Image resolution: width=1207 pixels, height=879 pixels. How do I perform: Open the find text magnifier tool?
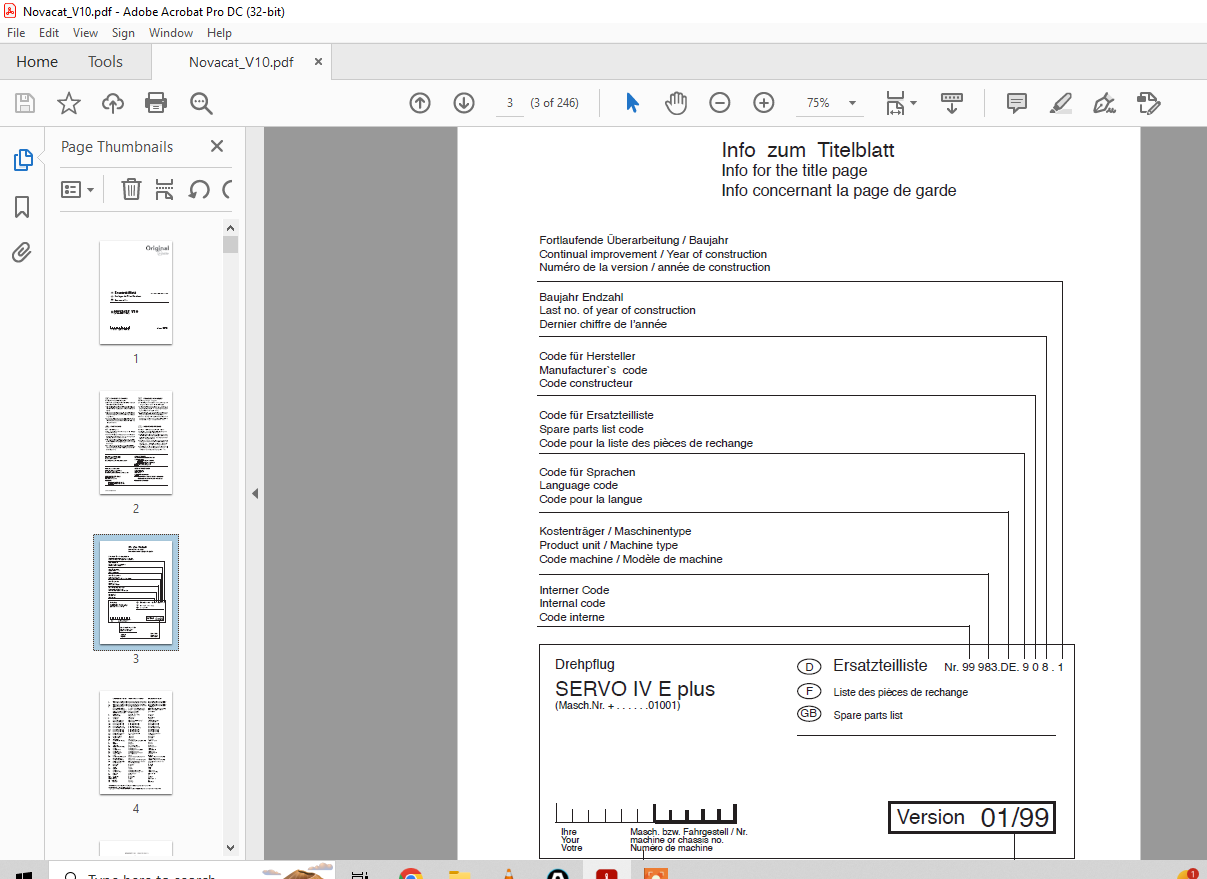coord(201,102)
